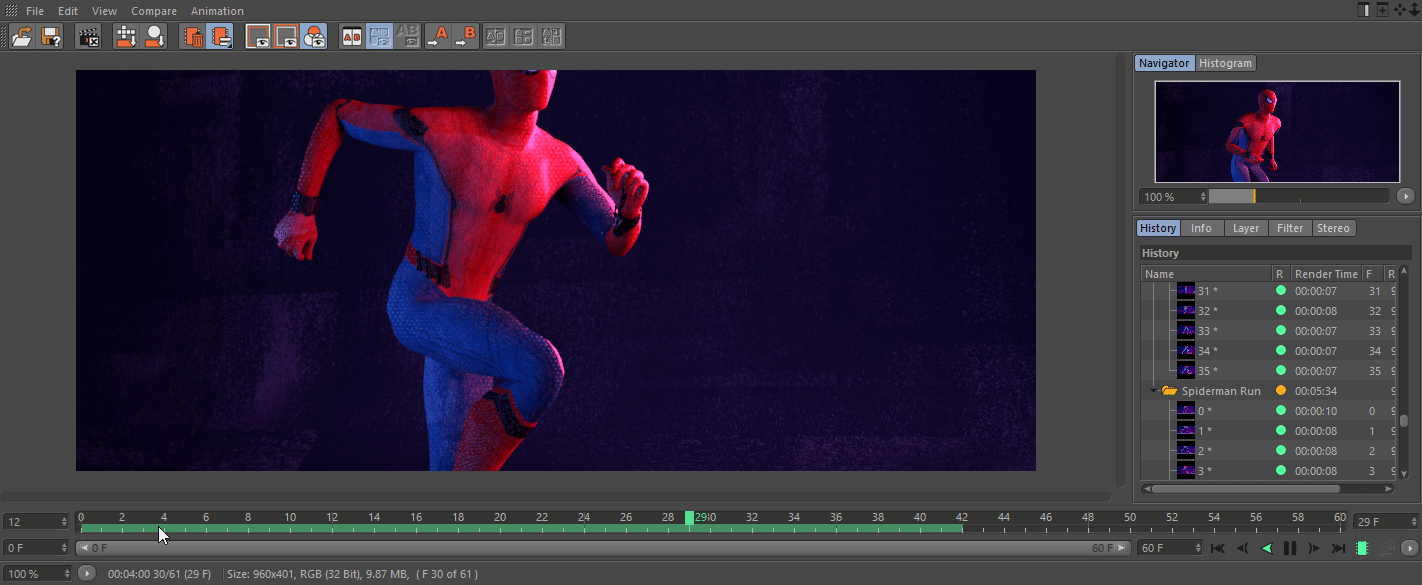1422x585 pixels.
Task: Select the History tab
Action: pos(1158,228)
